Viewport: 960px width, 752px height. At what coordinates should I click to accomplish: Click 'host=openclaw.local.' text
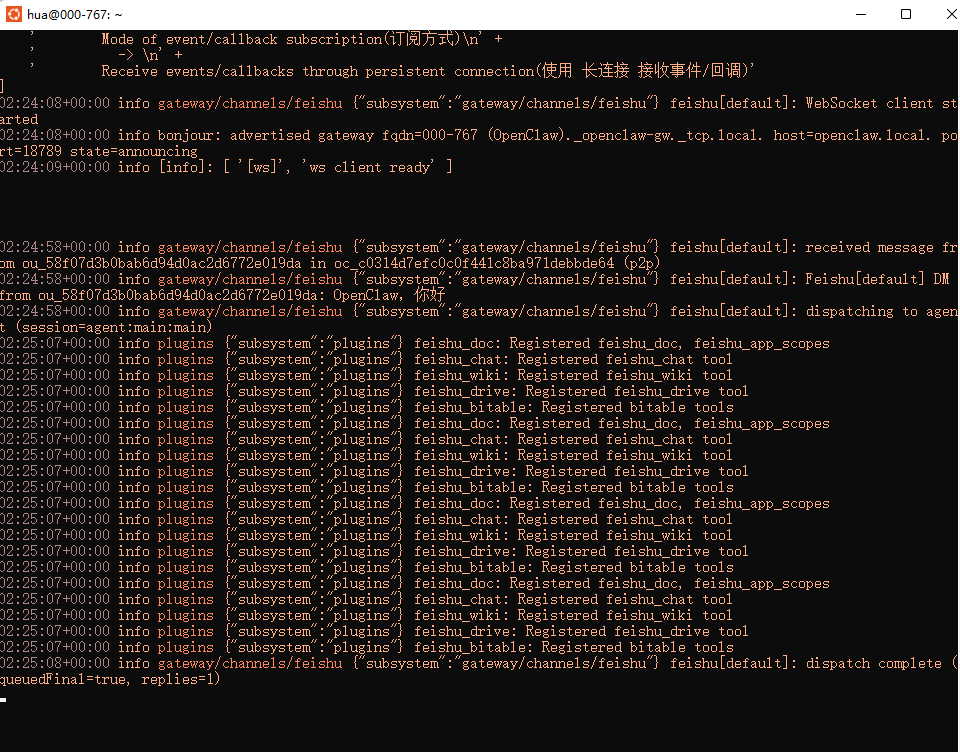(x=852, y=135)
